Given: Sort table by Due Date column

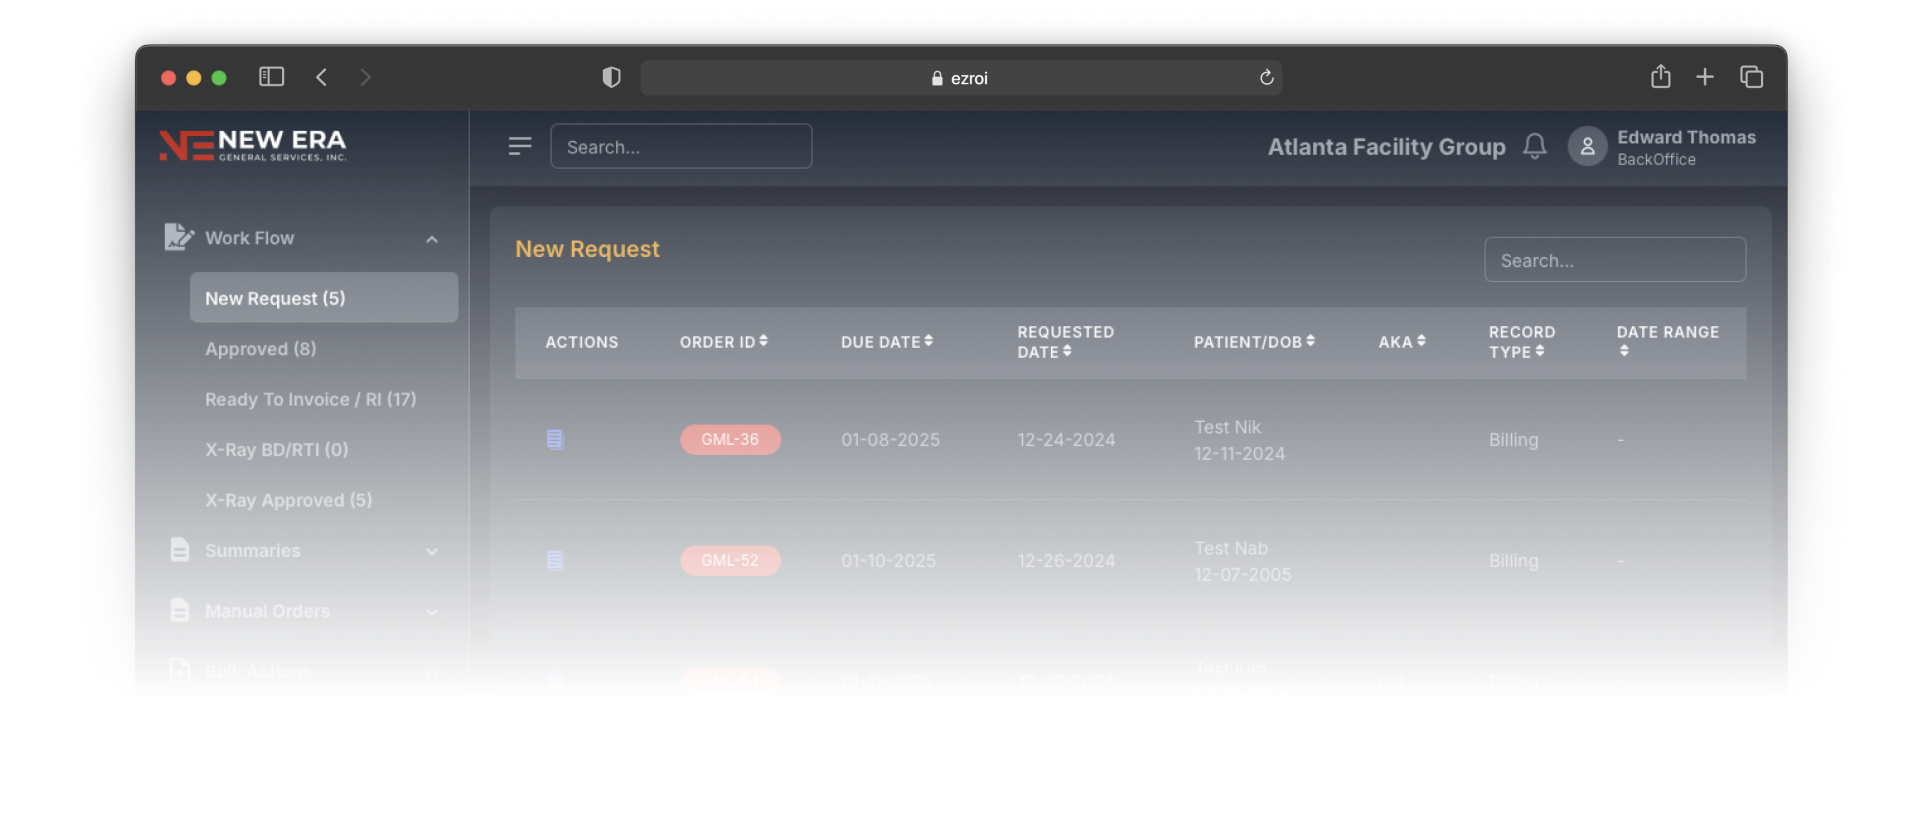Looking at the screenshot, I should coord(886,342).
